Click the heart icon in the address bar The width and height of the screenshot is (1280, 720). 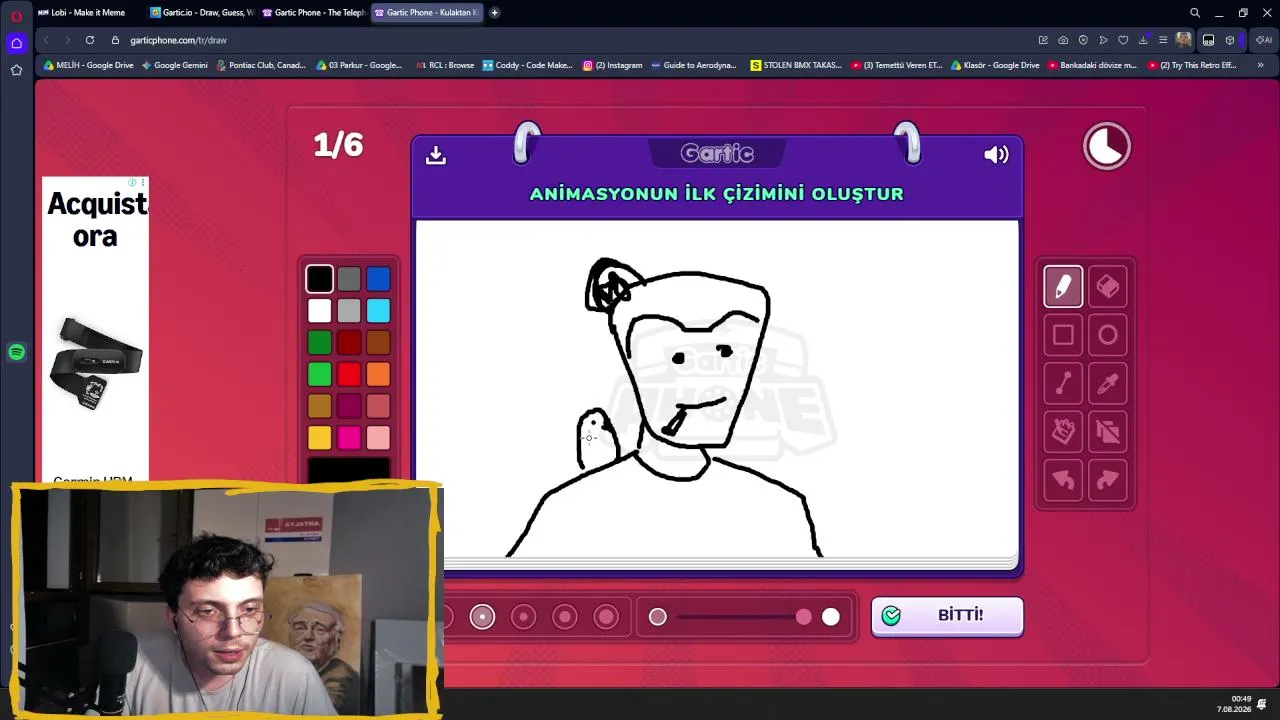point(1123,40)
